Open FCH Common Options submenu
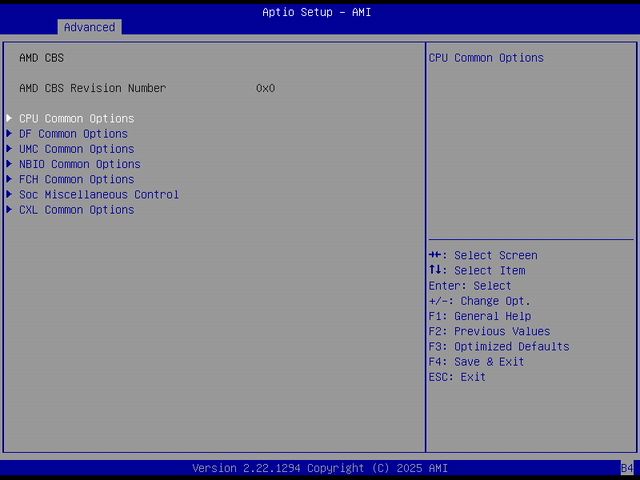This screenshot has width=640, height=480. 77,179
